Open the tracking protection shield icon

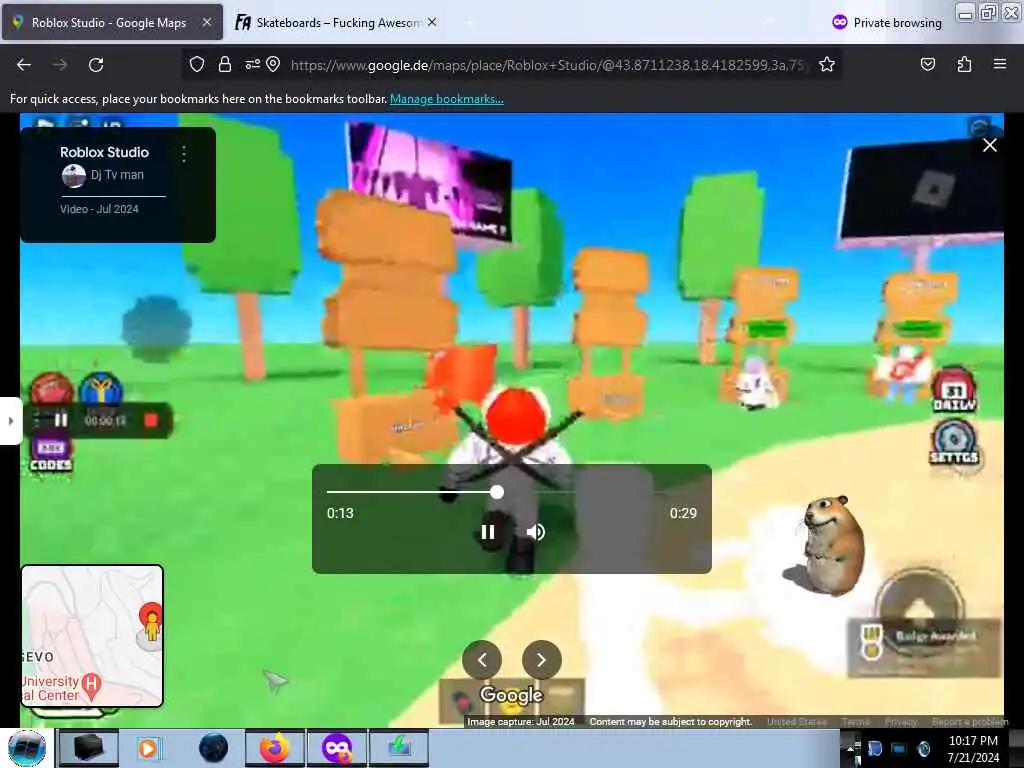197,64
